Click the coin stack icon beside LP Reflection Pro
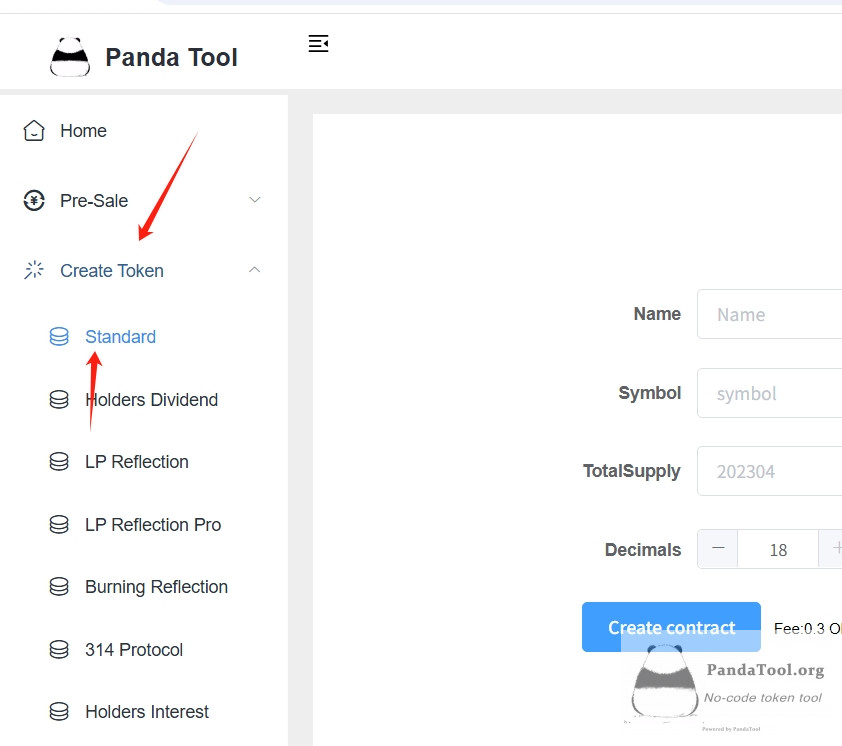This screenshot has height=746, width=842. [59, 525]
